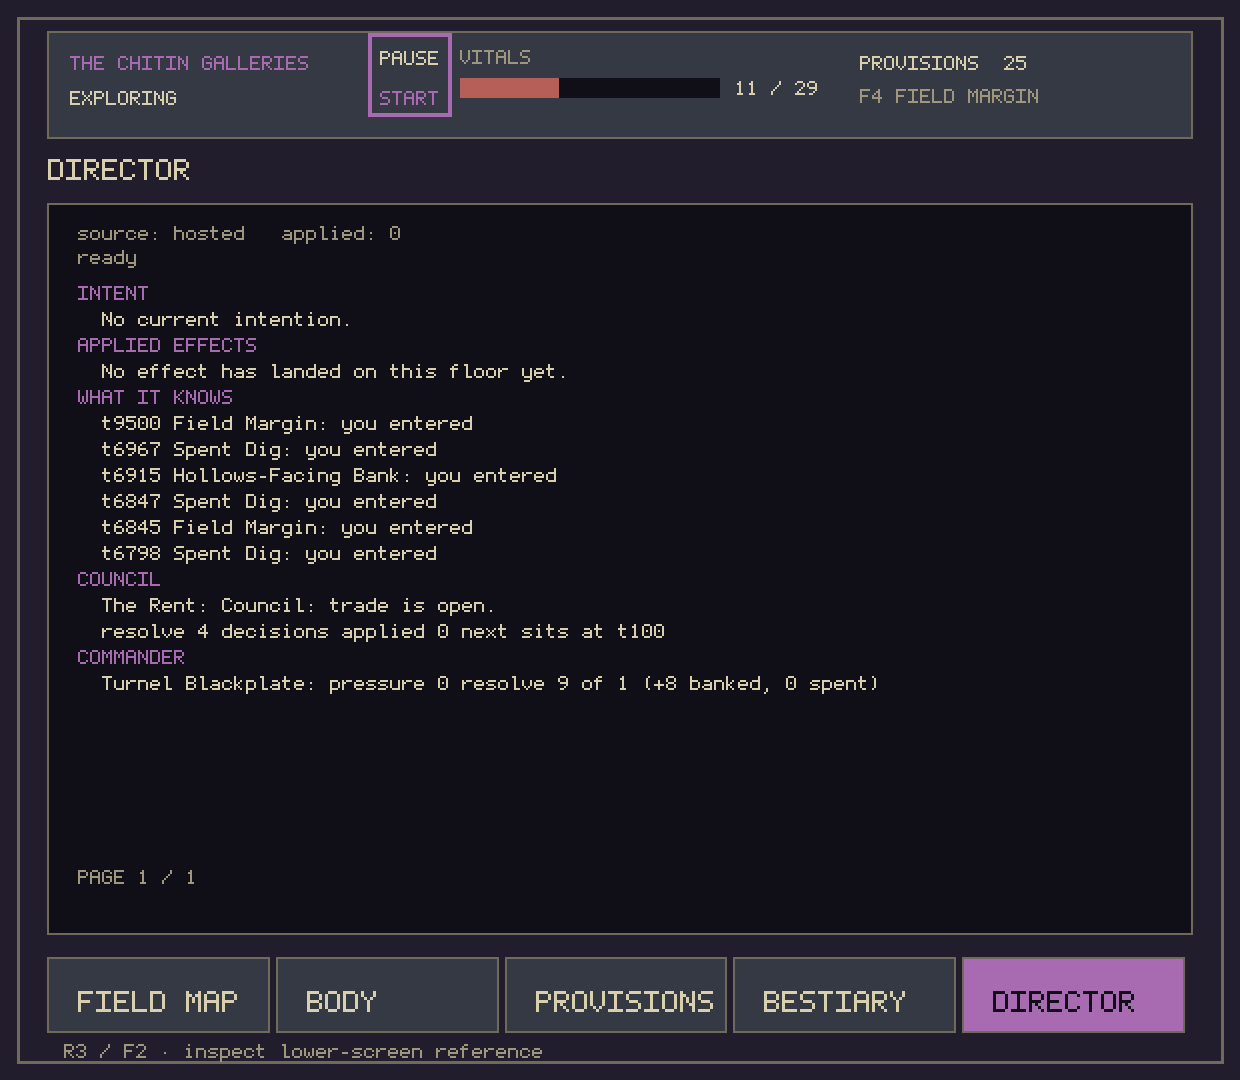Select the INTENT section header
The width and height of the screenshot is (1240, 1080).
coord(112,293)
